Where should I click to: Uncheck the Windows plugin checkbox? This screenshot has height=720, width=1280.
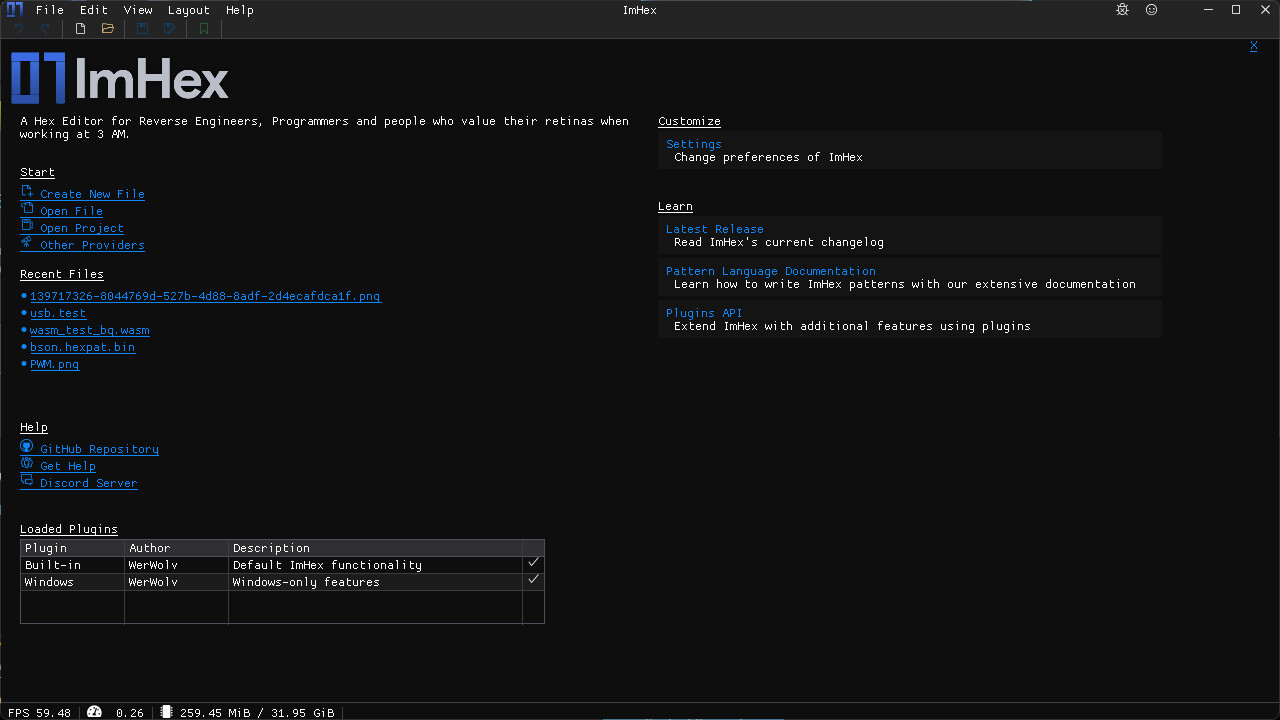(532, 580)
